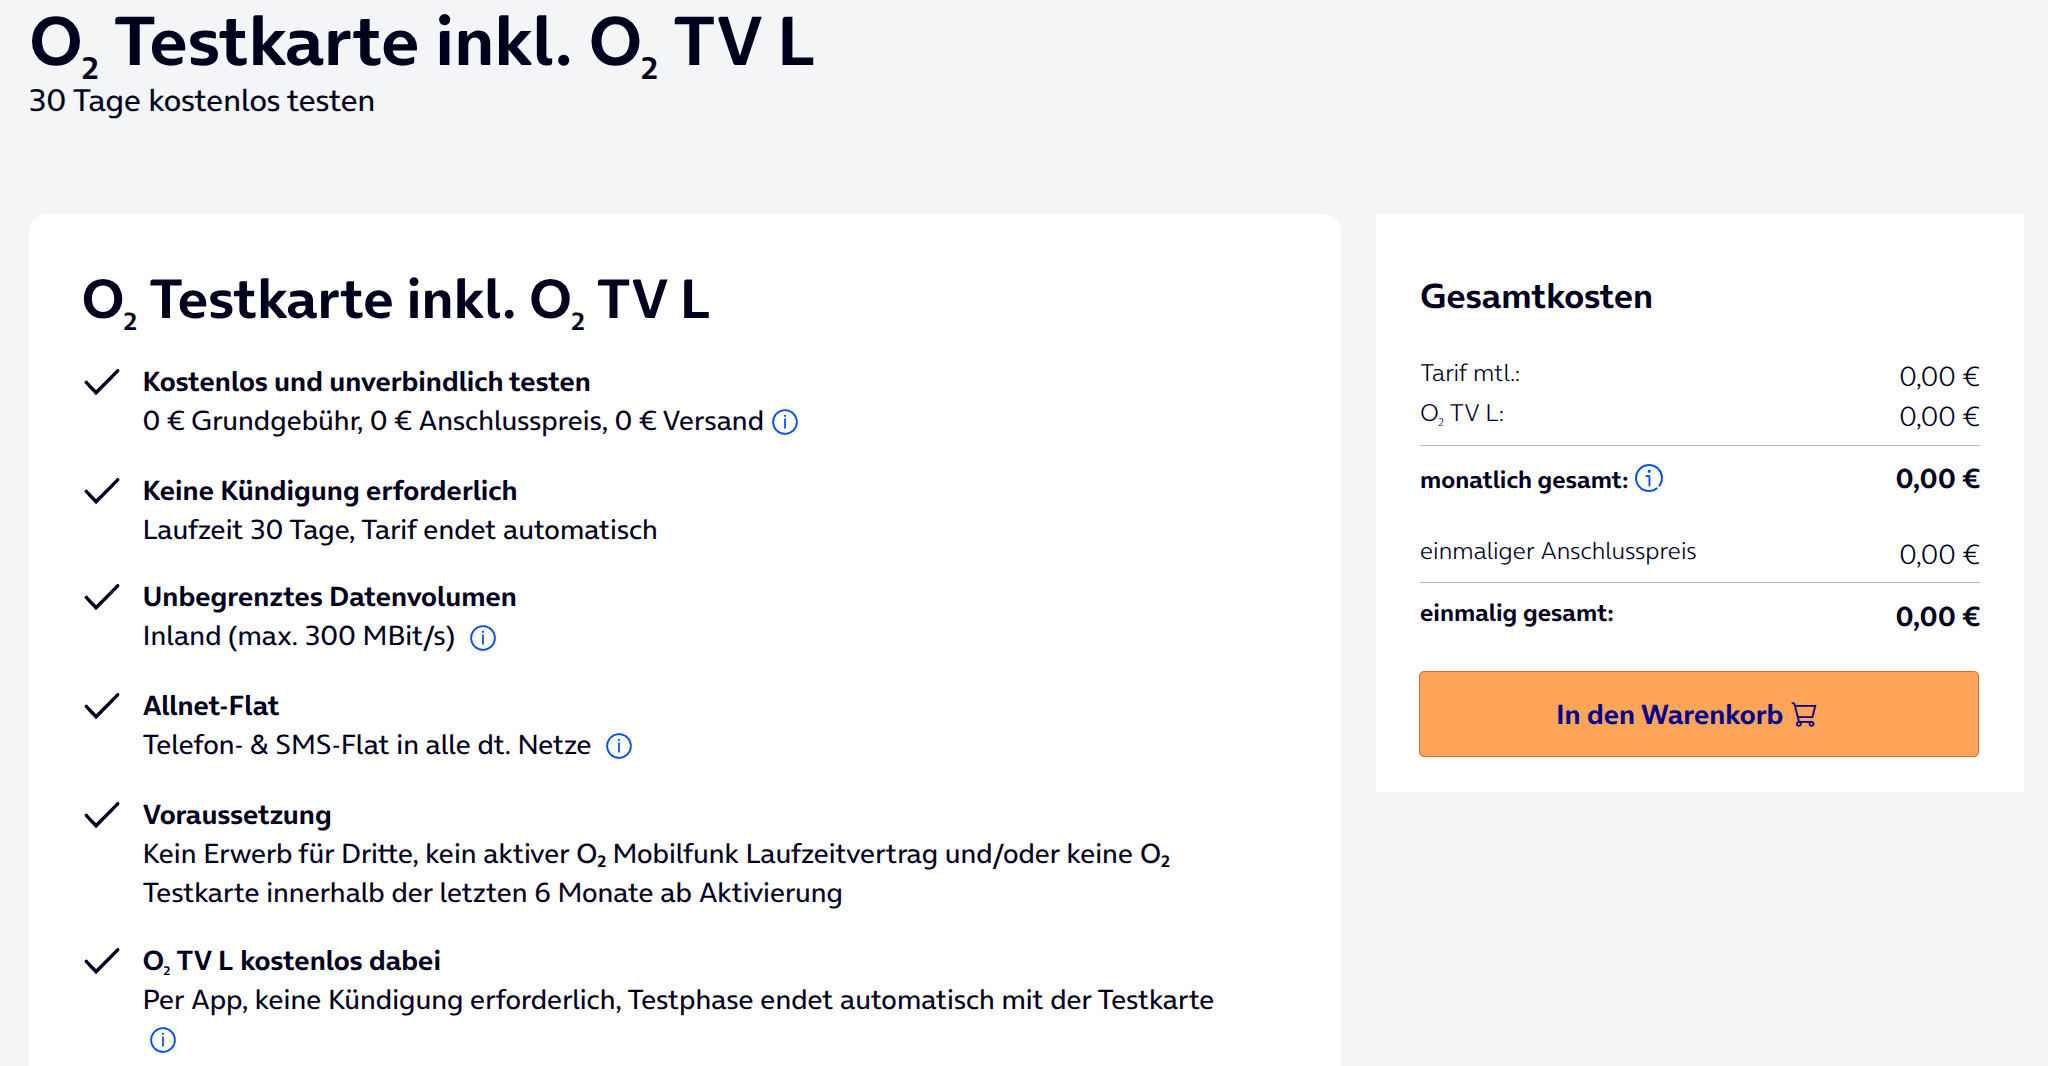Click the Tarif mtl. label
The height and width of the screenshot is (1066, 2048).
1470,373
